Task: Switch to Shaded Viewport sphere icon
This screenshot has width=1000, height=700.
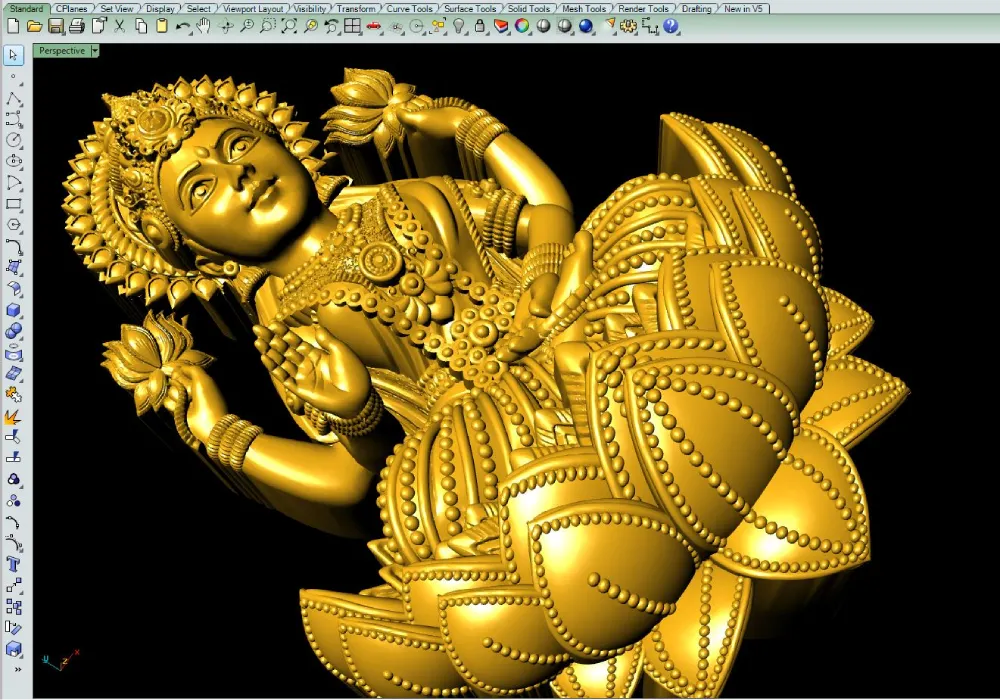Action: pyautogui.click(x=543, y=26)
